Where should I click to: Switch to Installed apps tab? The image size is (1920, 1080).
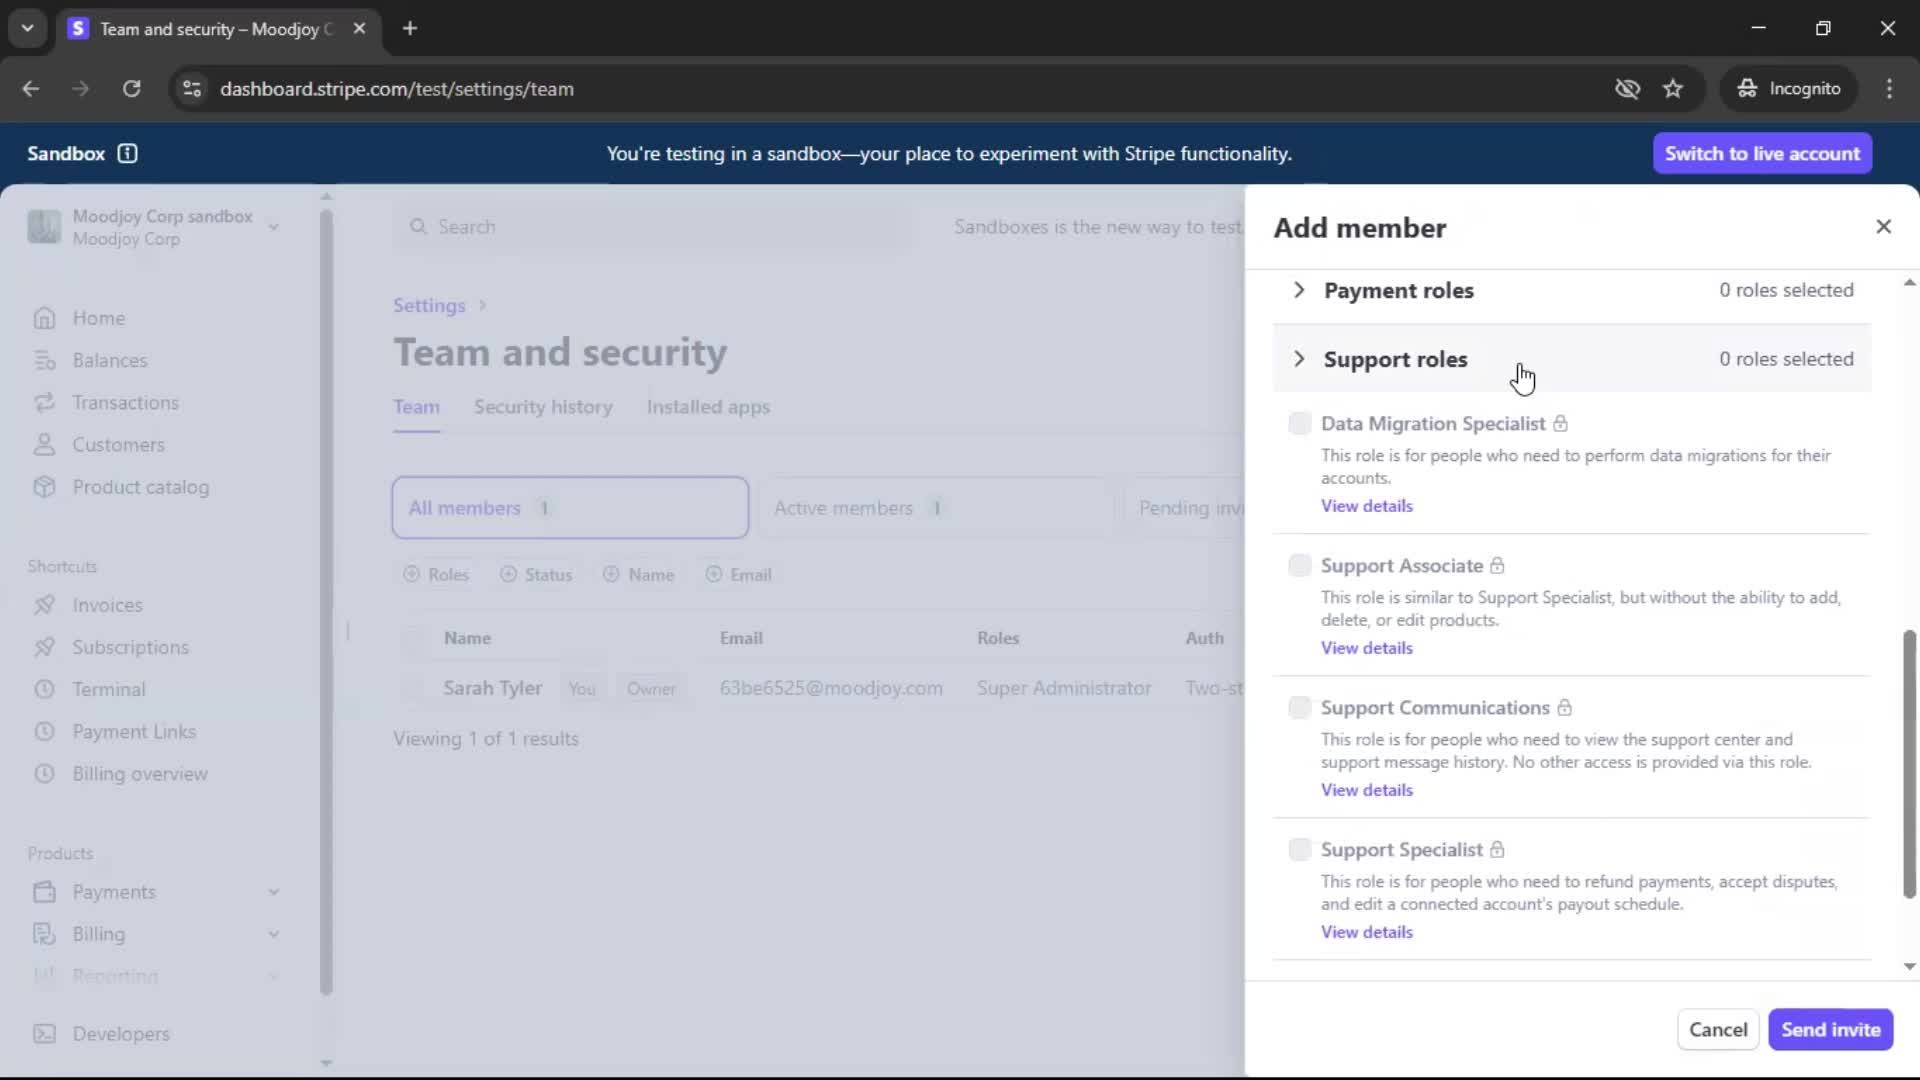pyautogui.click(x=708, y=407)
